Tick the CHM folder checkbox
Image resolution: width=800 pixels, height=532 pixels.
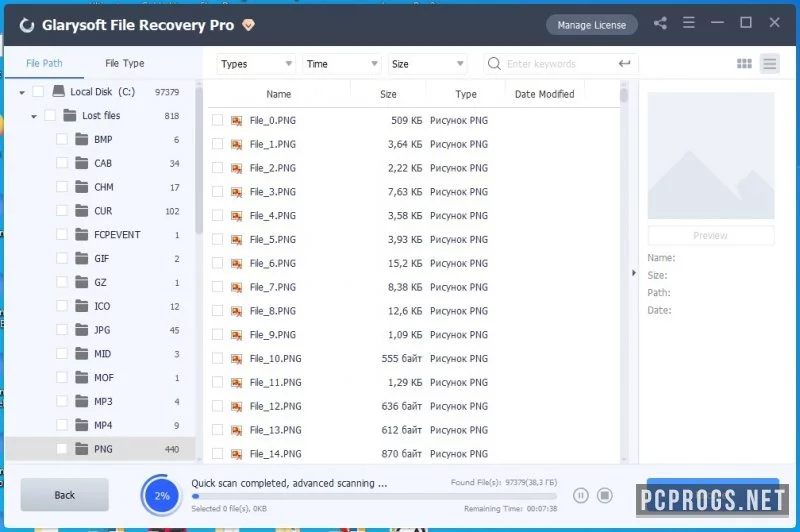click(x=62, y=187)
